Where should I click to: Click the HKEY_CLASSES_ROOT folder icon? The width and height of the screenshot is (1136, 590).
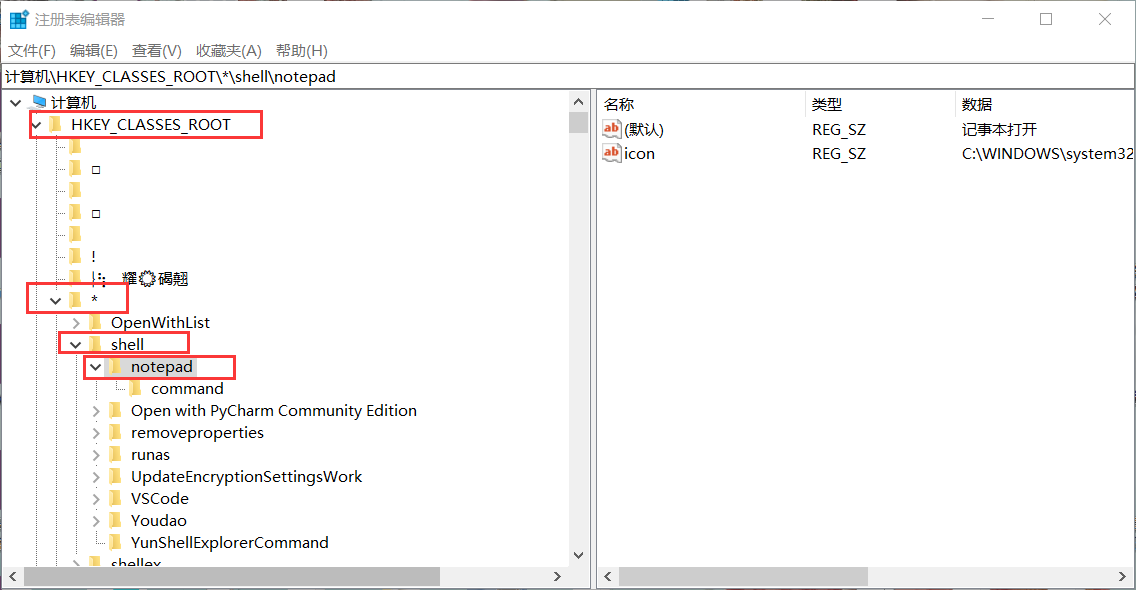pyautogui.click(x=55, y=125)
